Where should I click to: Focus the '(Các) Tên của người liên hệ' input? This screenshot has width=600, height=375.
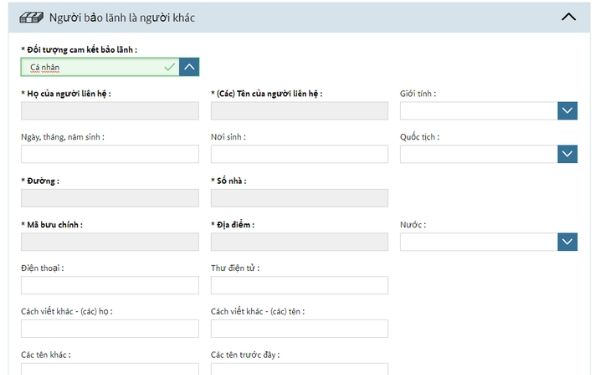[x=299, y=111]
